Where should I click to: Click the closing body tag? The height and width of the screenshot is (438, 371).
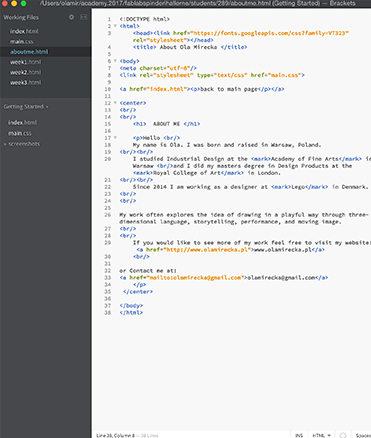131,306
